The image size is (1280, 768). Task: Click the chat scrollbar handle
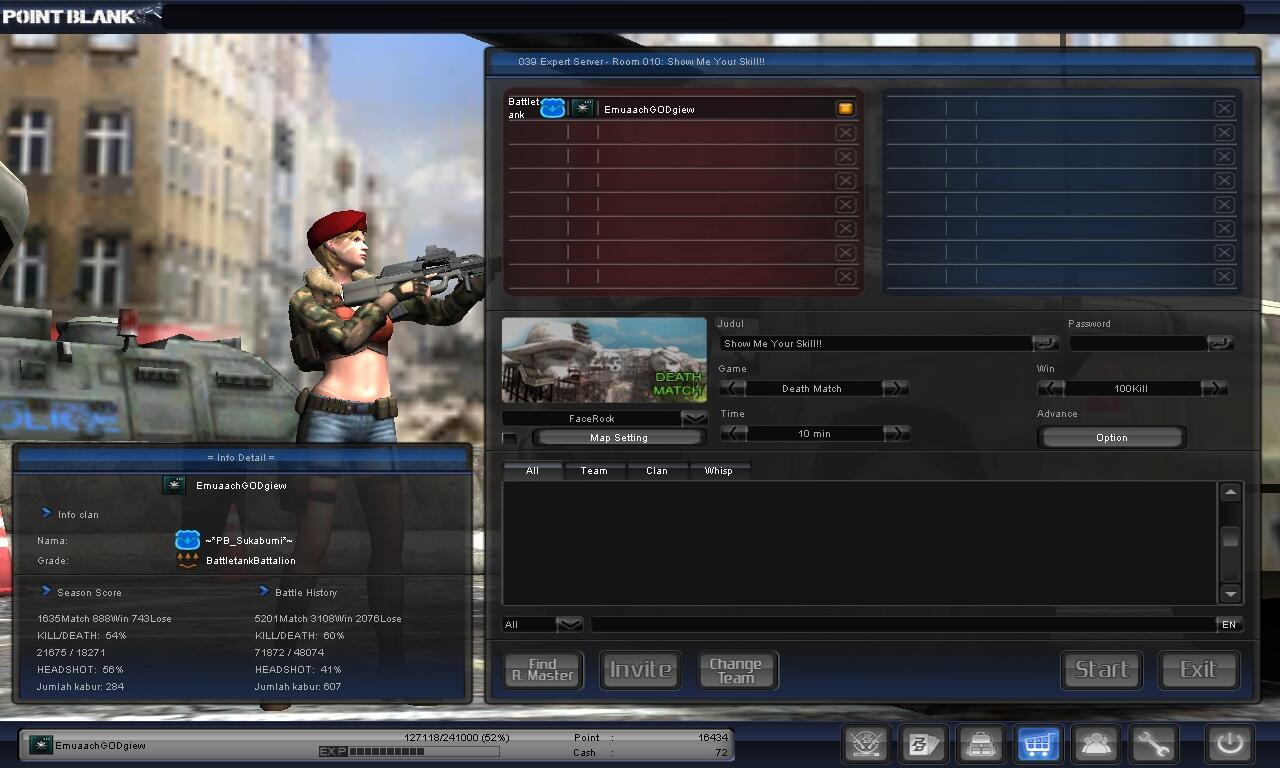(1231, 538)
